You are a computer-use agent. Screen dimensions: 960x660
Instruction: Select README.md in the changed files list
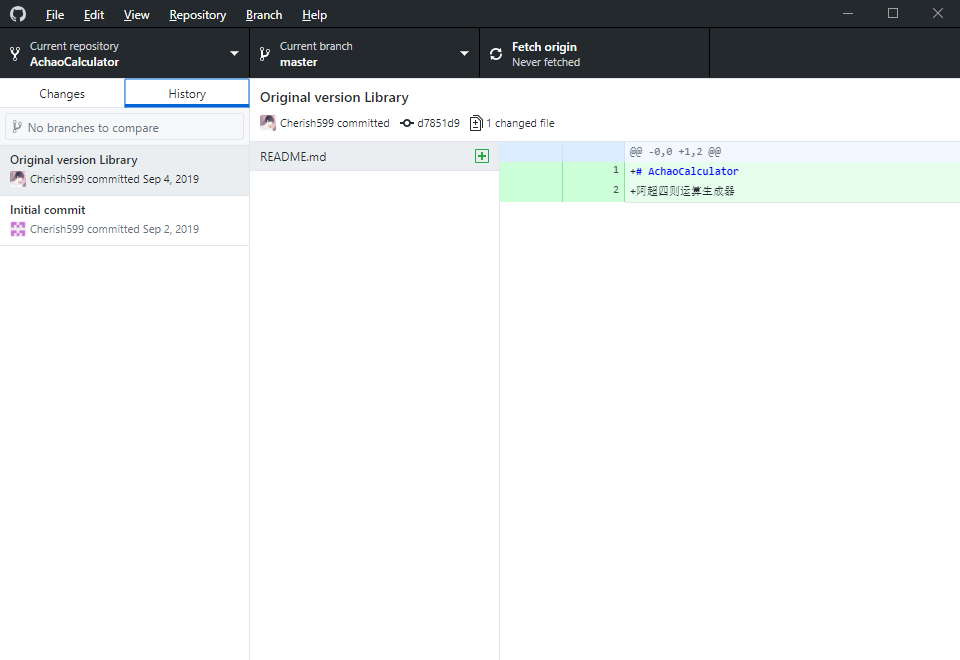click(x=374, y=156)
